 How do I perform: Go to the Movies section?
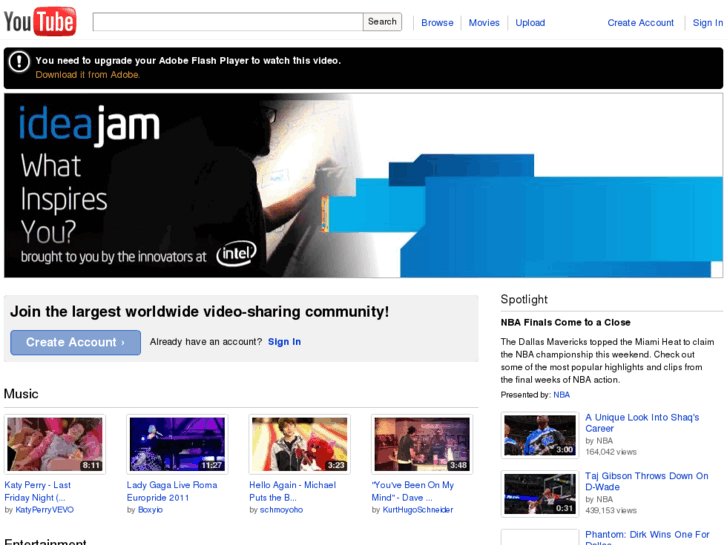484,23
